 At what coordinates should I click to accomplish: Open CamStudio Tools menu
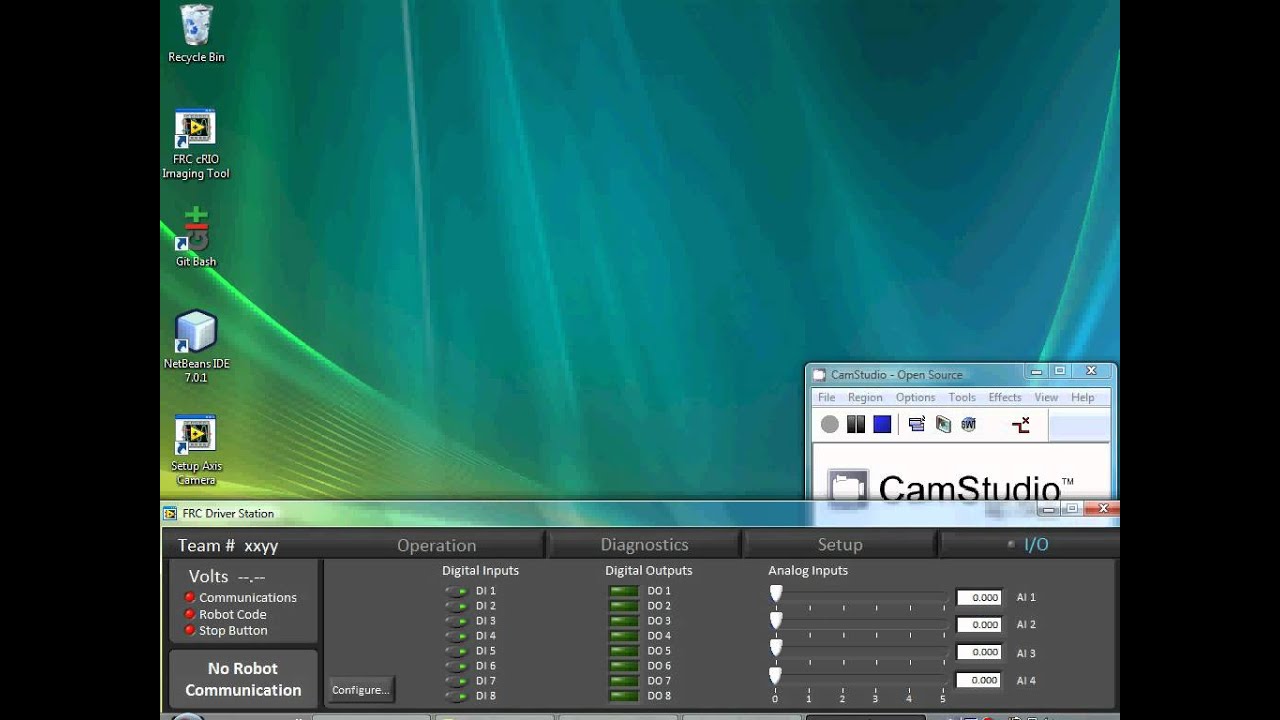tap(962, 397)
